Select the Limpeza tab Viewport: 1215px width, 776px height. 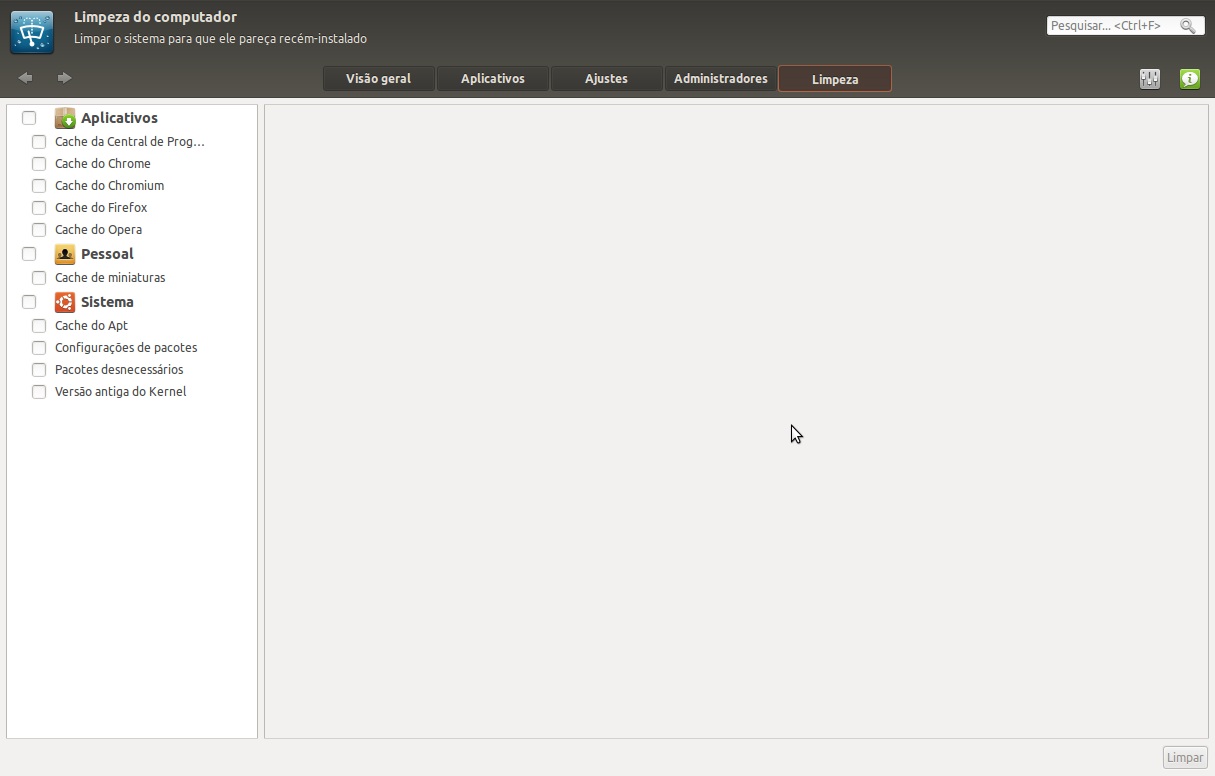835,79
